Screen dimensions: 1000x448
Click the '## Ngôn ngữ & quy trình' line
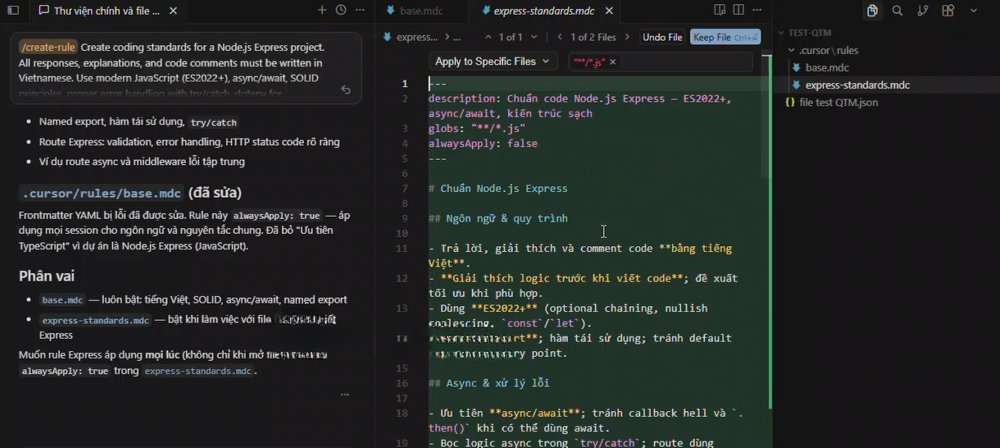point(498,218)
